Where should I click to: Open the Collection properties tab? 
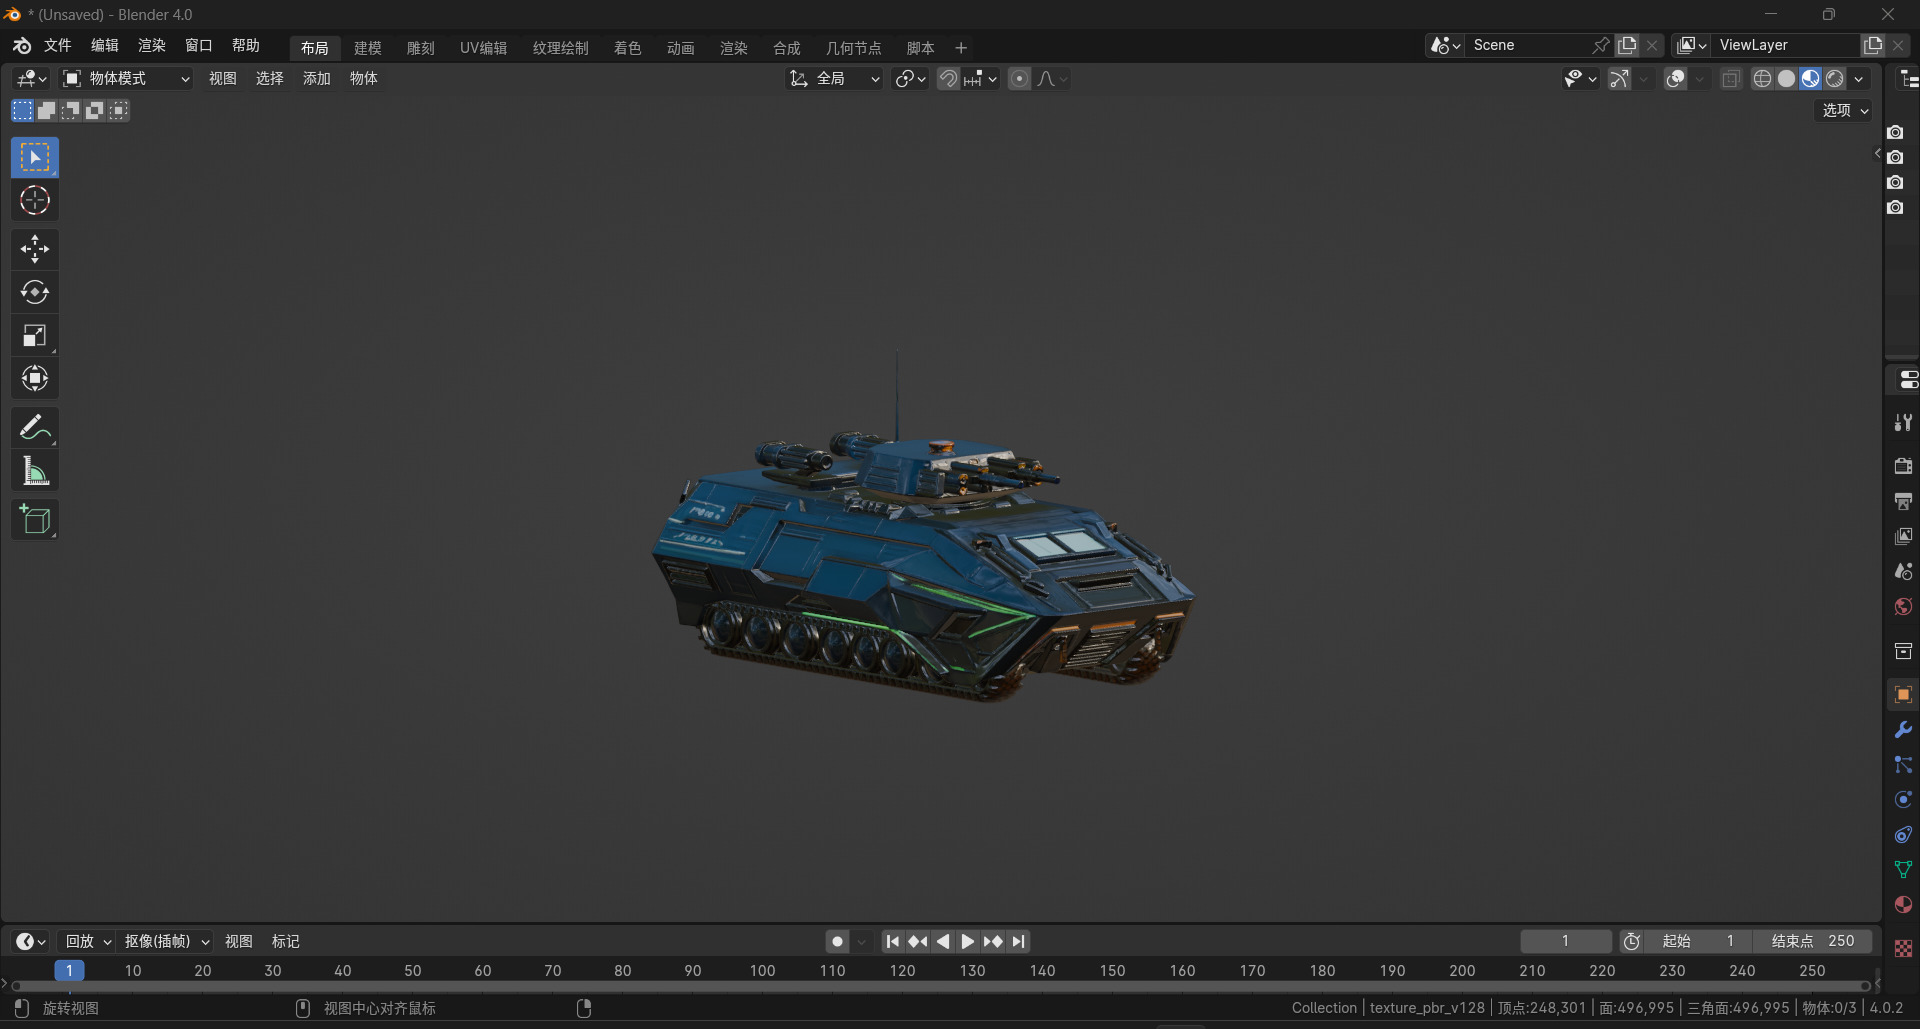pos(1903,651)
